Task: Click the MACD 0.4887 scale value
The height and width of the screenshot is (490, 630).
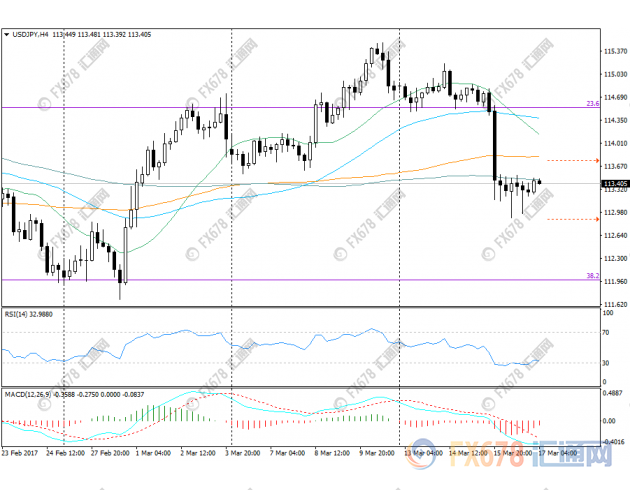Action: (x=612, y=393)
